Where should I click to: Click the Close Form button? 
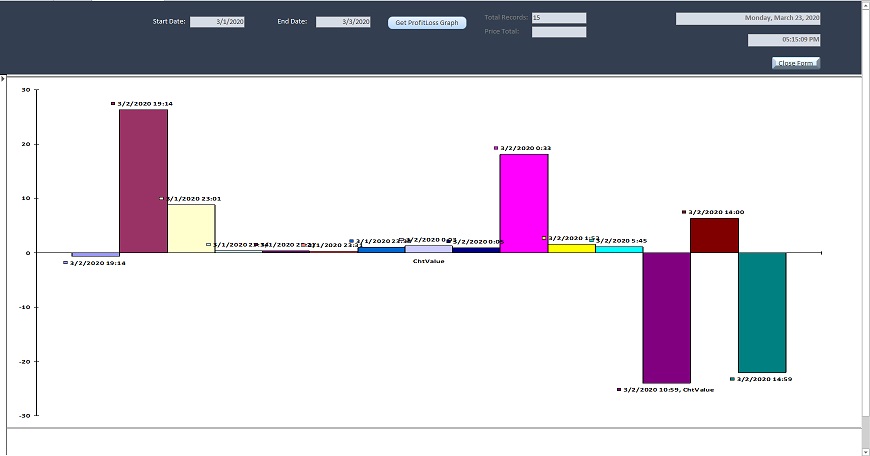coord(796,63)
